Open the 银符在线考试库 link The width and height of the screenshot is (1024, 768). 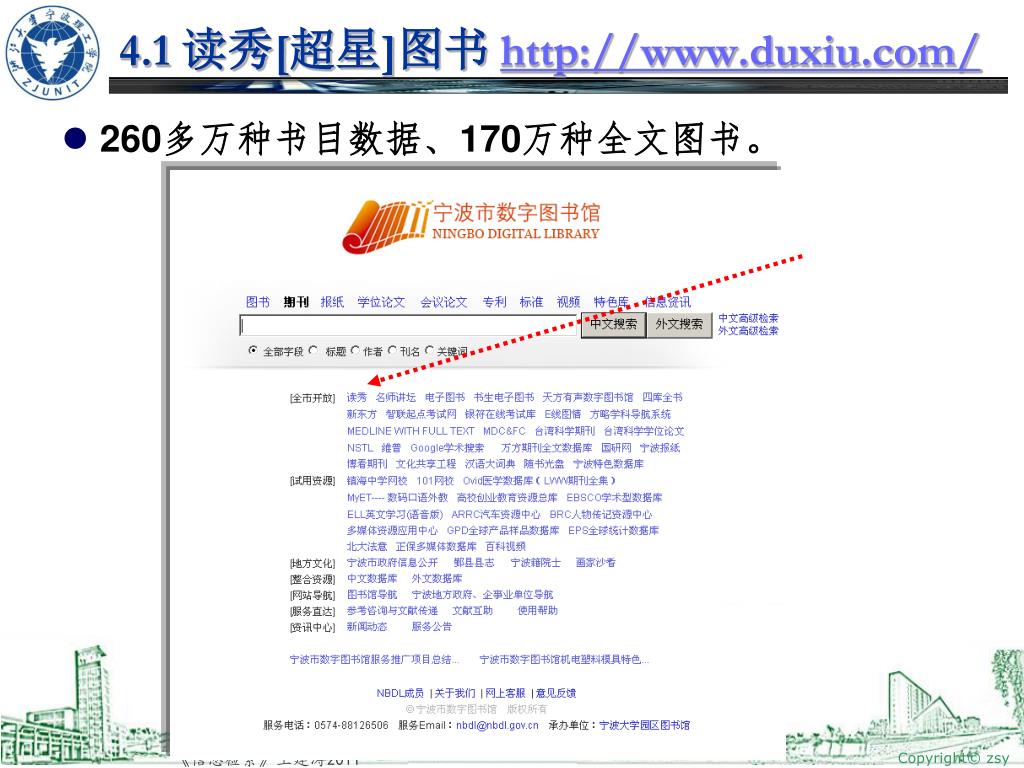pos(500,414)
